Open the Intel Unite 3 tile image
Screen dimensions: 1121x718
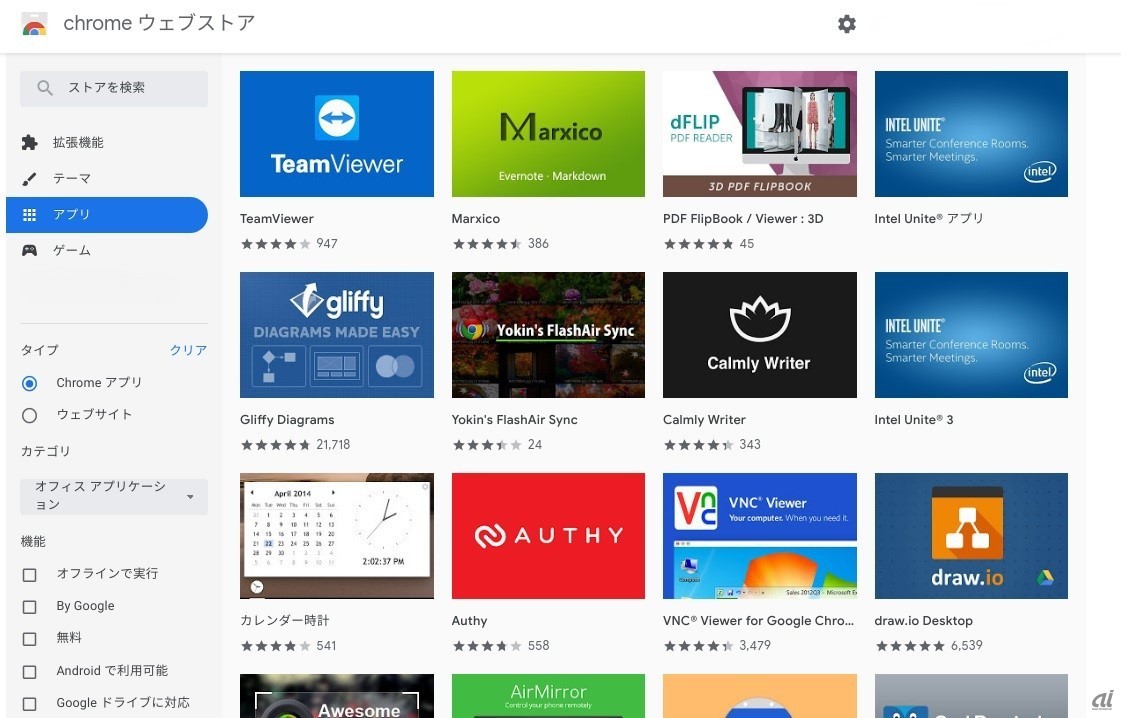click(971, 335)
